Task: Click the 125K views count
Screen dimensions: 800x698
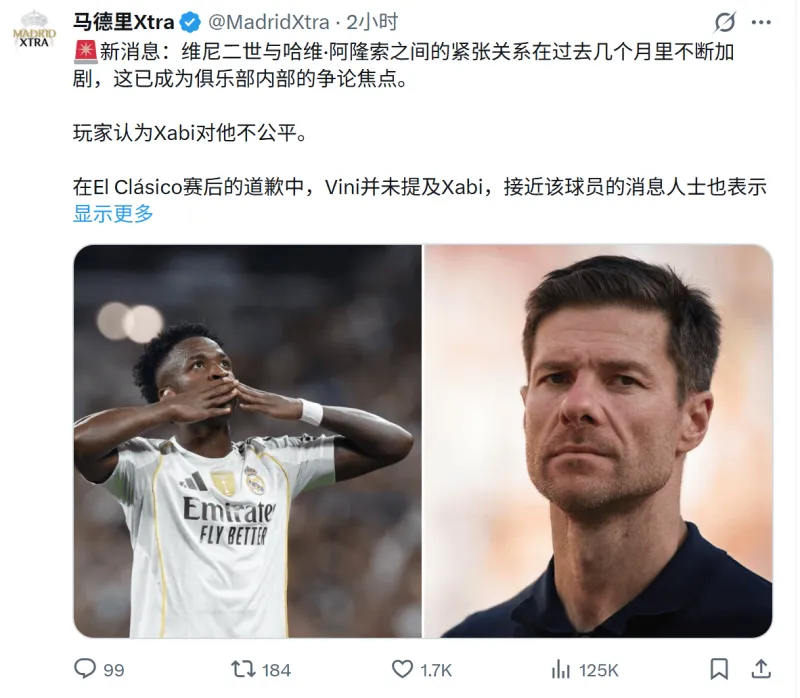Action: click(598, 670)
